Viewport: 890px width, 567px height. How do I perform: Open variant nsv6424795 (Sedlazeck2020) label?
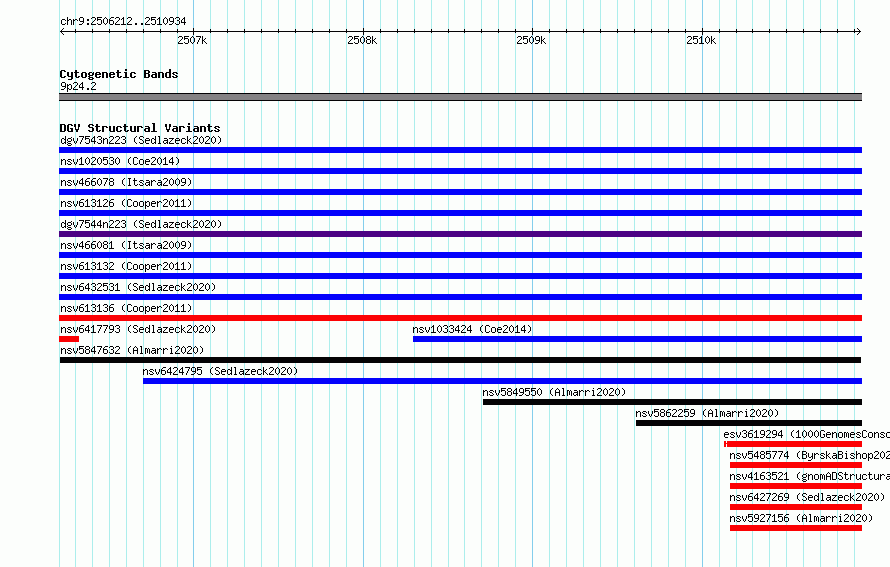point(220,371)
